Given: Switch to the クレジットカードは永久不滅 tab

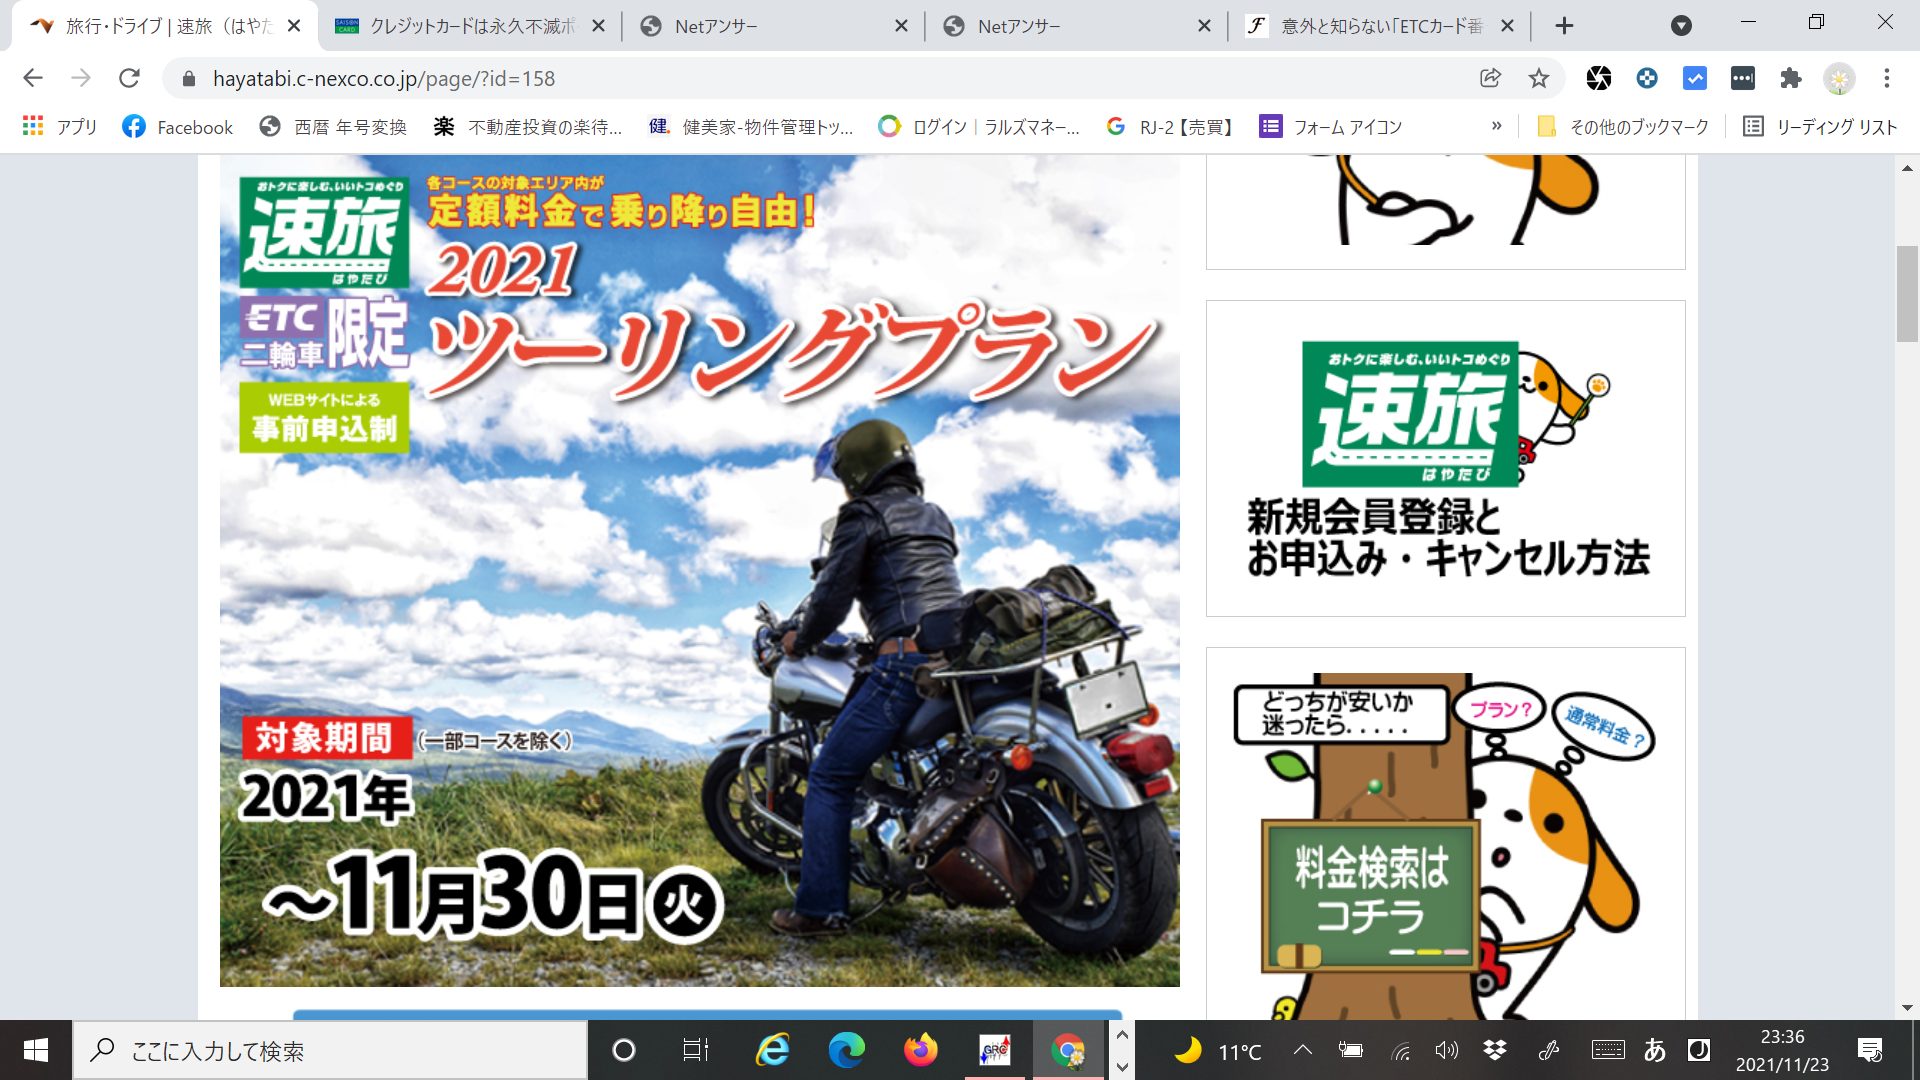Looking at the screenshot, I should click(x=470, y=26).
